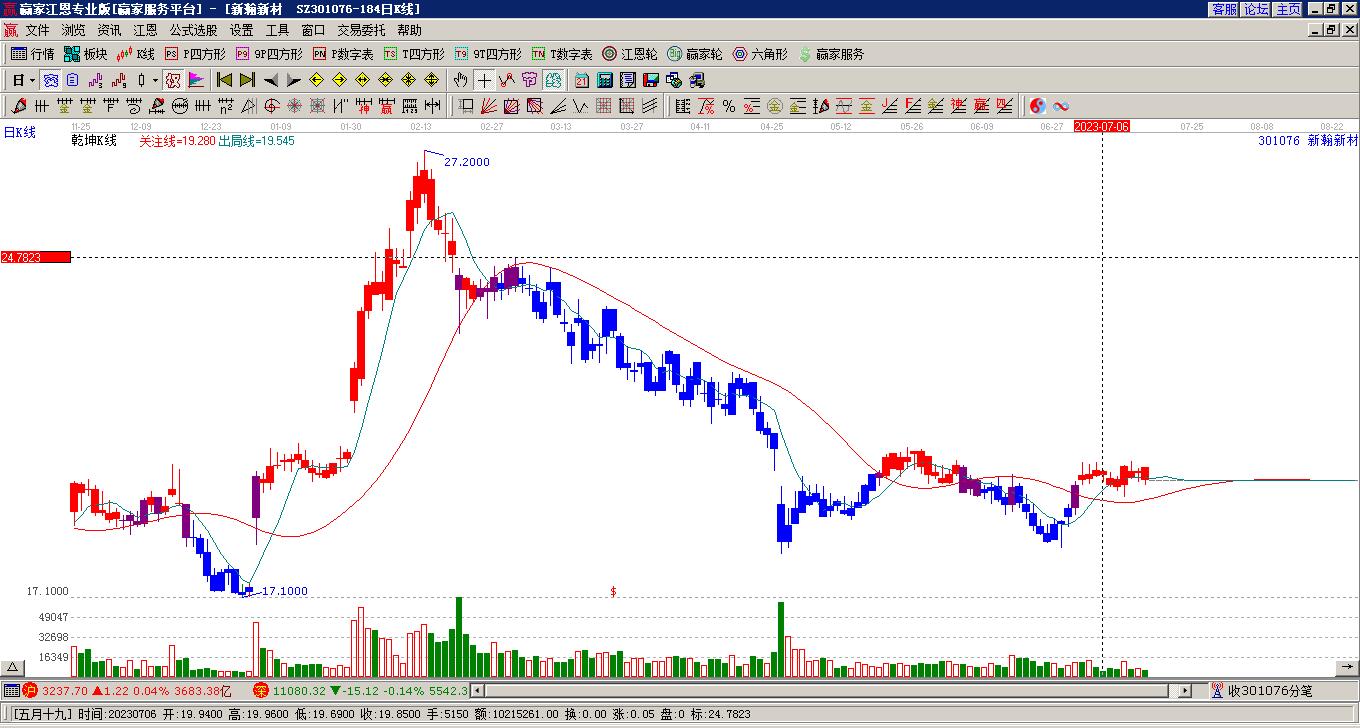This screenshot has height=728, width=1360.
Task: Open the T数字表 tool
Action: click(x=562, y=54)
